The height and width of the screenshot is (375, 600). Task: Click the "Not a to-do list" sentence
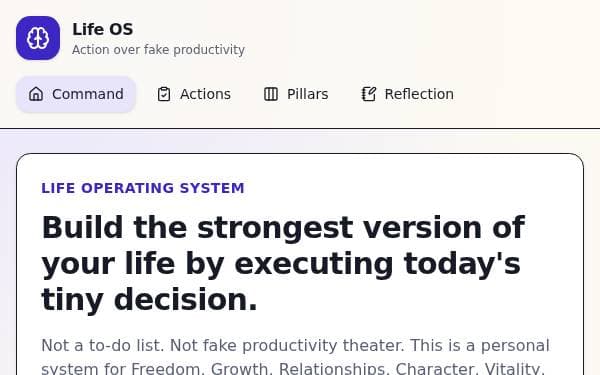click(x=103, y=346)
